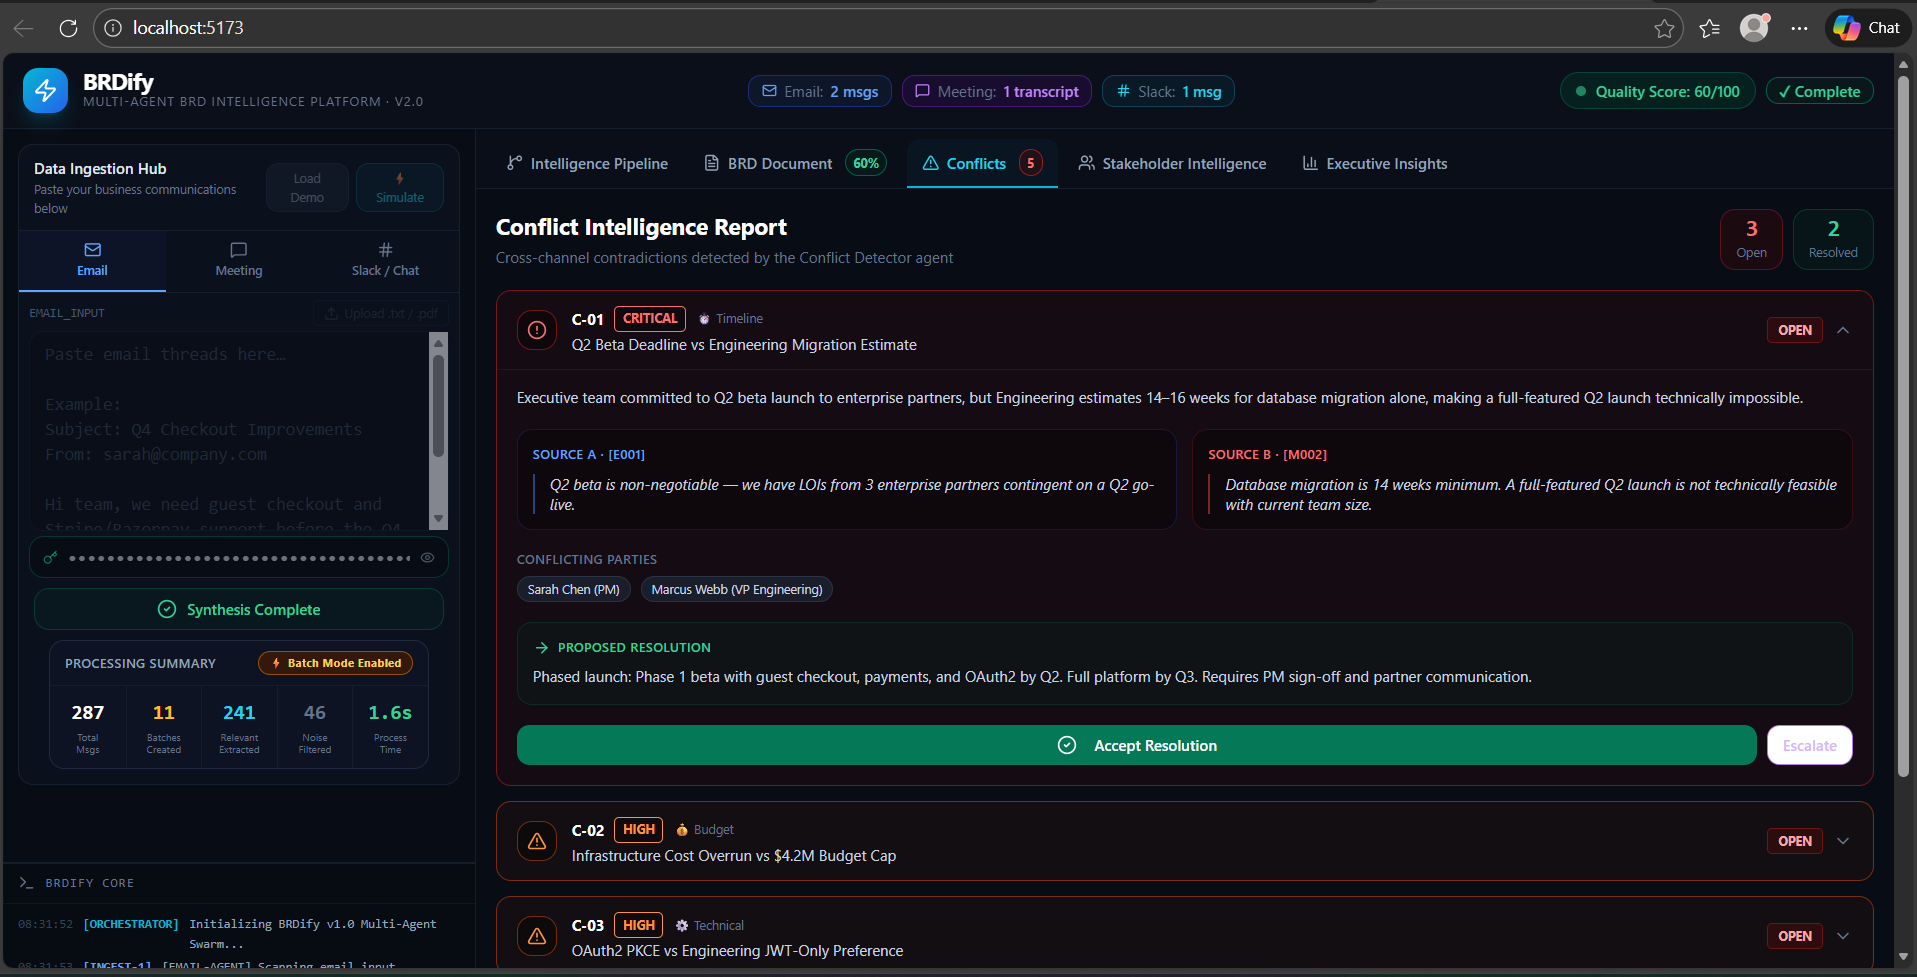
Task: Toggle the OPEN status on conflict C-02
Action: 1794,841
